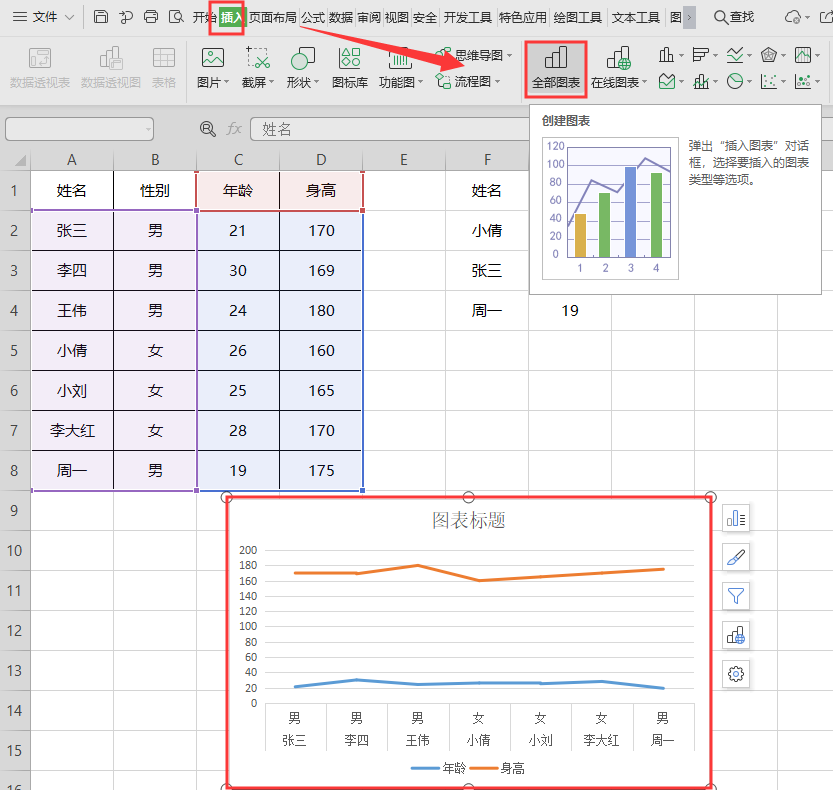
Task: Open the chart filter funnel button
Action: pyautogui.click(x=736, y=596)
